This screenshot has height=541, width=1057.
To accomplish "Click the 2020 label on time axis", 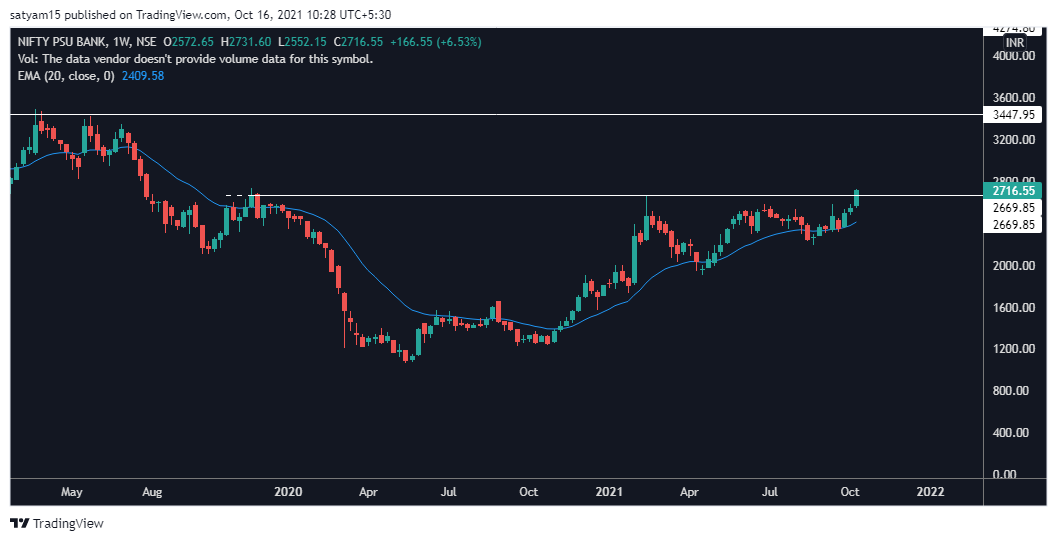I will tap(291, 492).
